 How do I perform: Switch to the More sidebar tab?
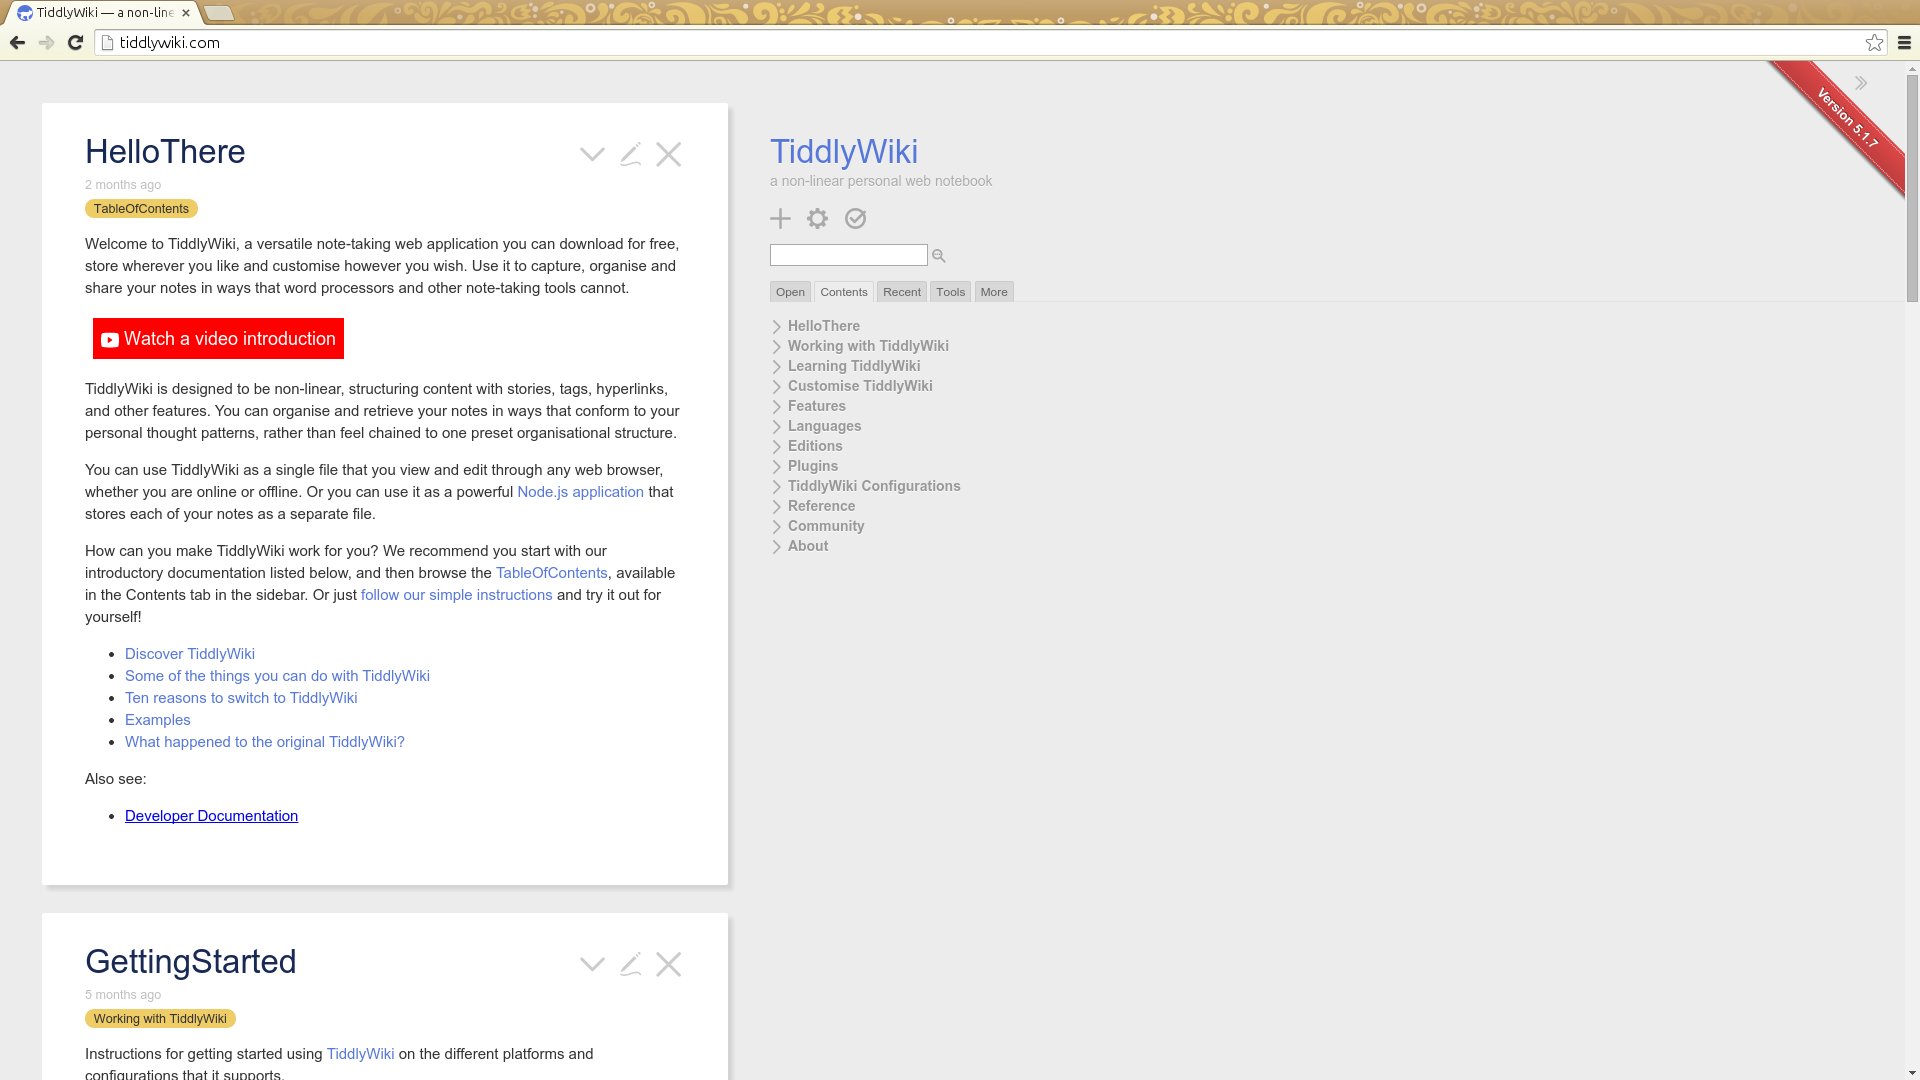[x=994, y=292]
